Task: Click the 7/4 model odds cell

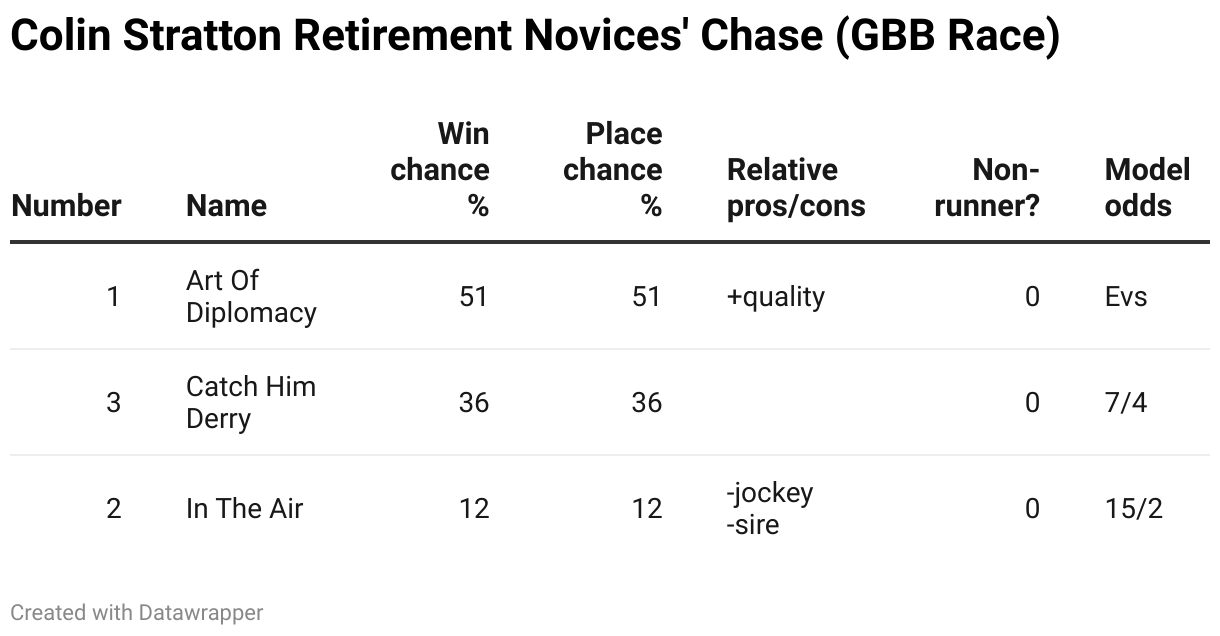Action: 1126,403
